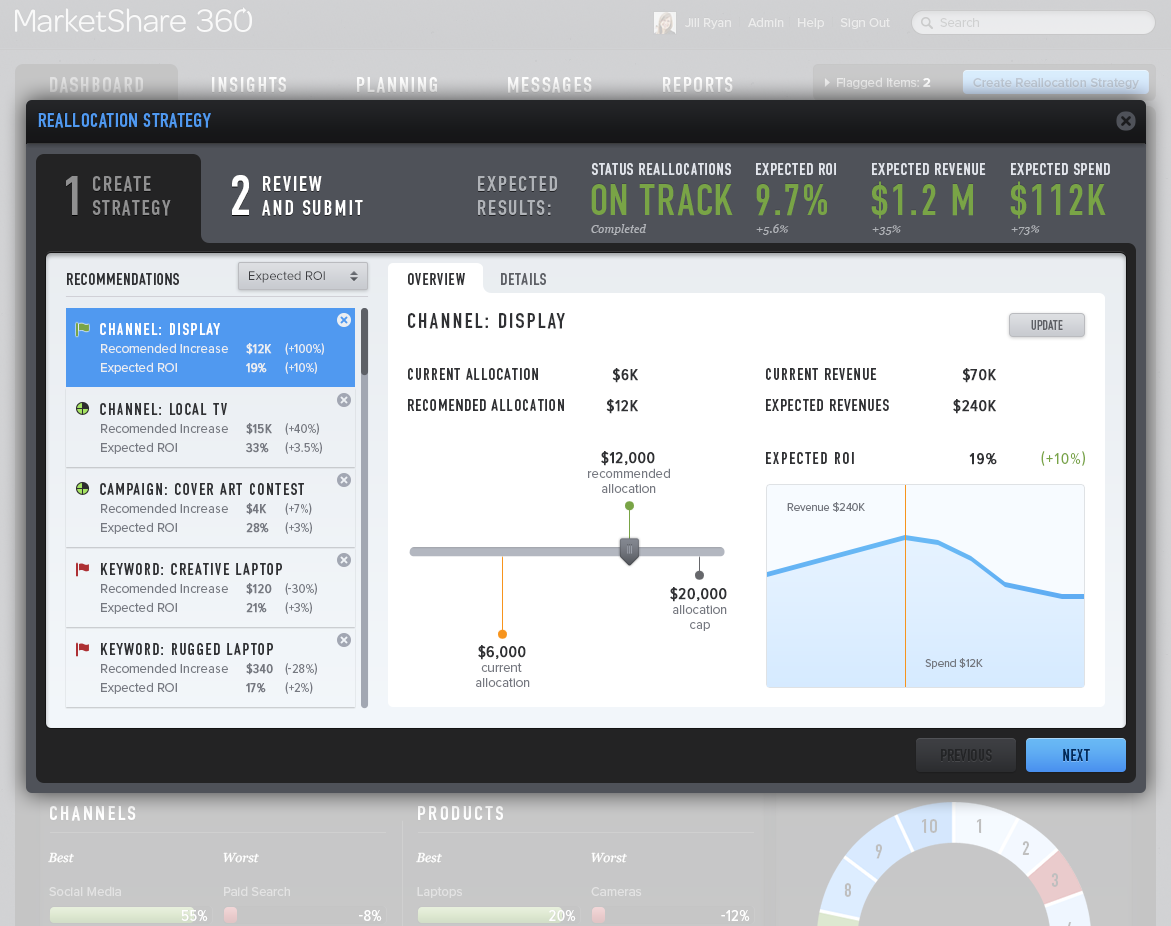Click the green flag on Channel: Display
The height and width of the screenshot is (926, 1171).
(x=82, y=329)
